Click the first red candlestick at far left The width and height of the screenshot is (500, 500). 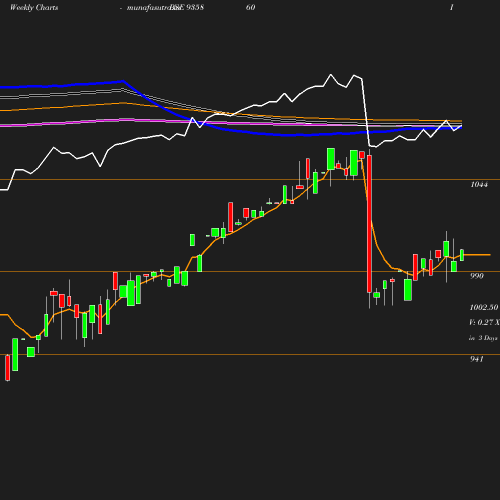click(8, 368)
